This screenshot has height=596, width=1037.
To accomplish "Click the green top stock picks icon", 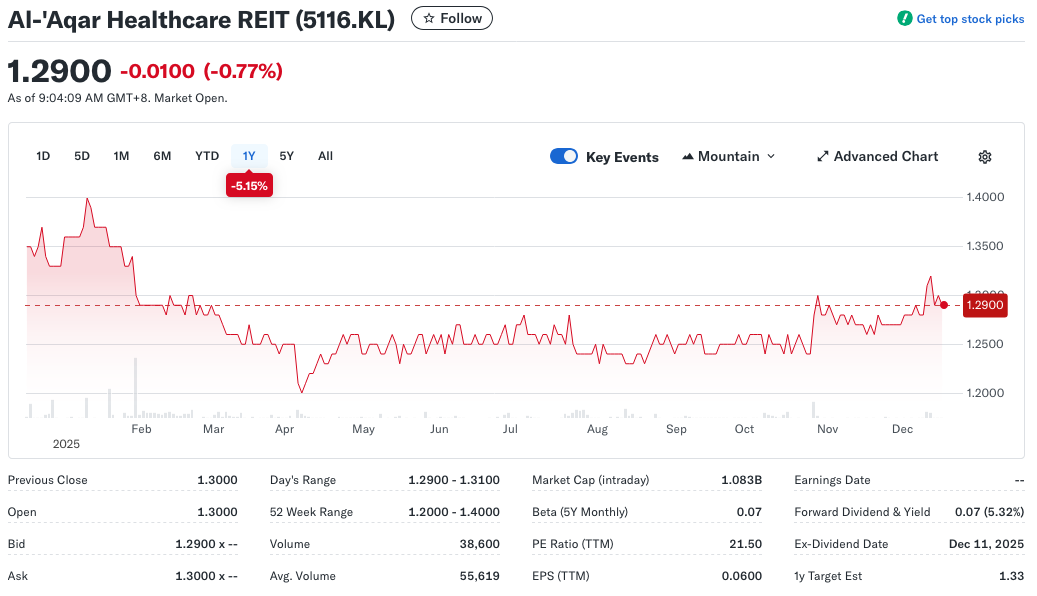I will (x=904, y=19).
